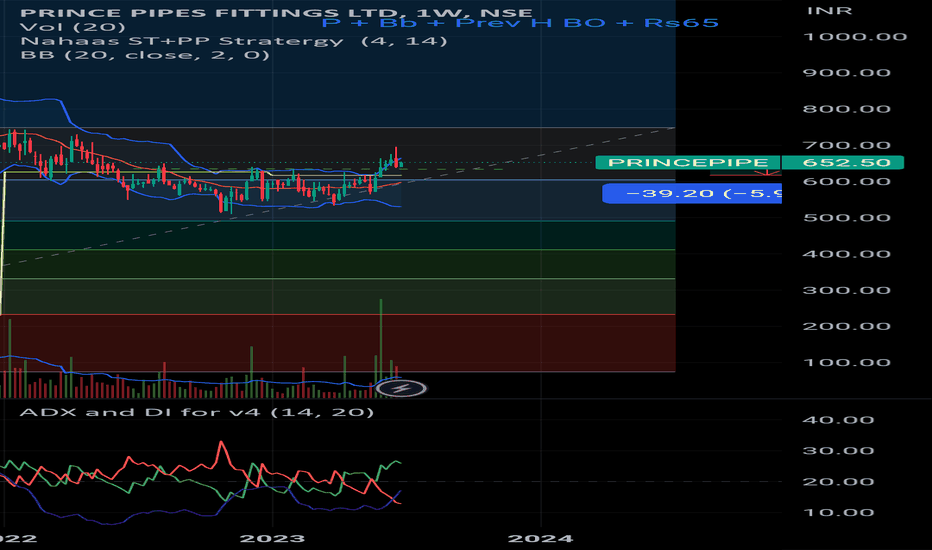Screen dimensions: 932x550
Task: Click the 2024 time axis label
Action: [x=540, y=539]
